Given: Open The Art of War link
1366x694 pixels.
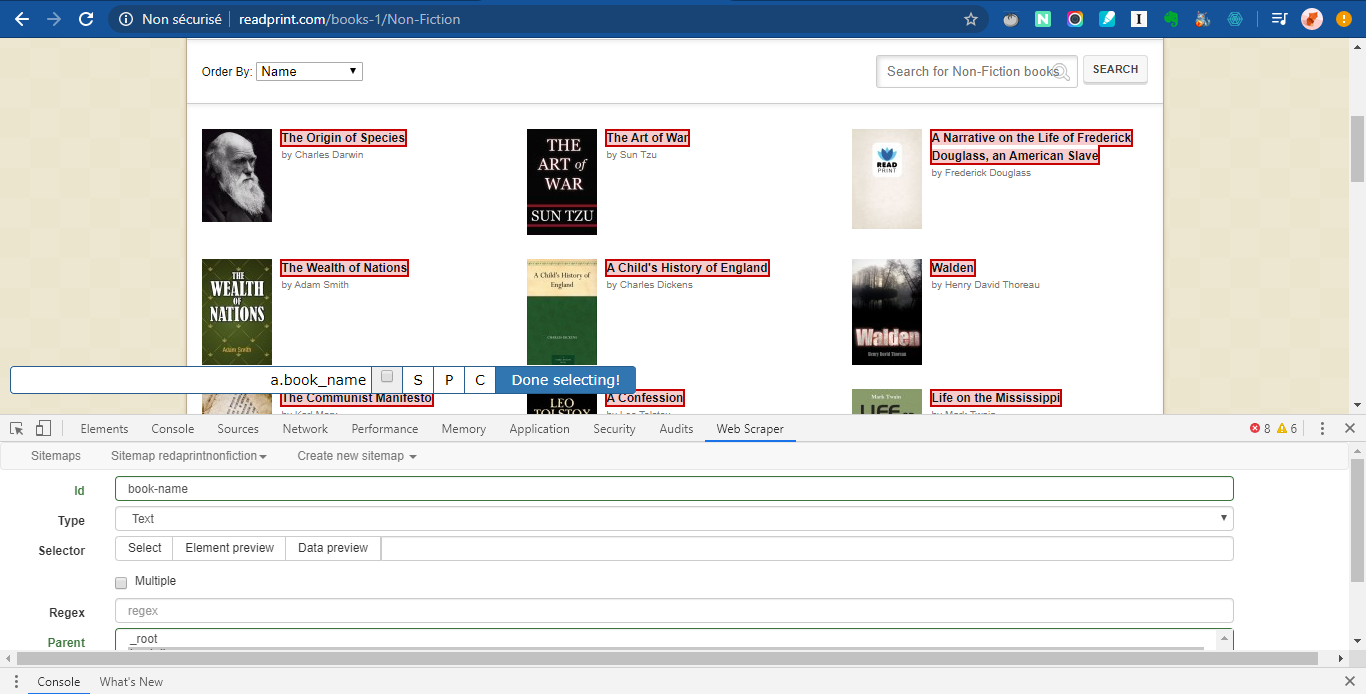Looking at the screenshot, I should (x=647, y=138).
